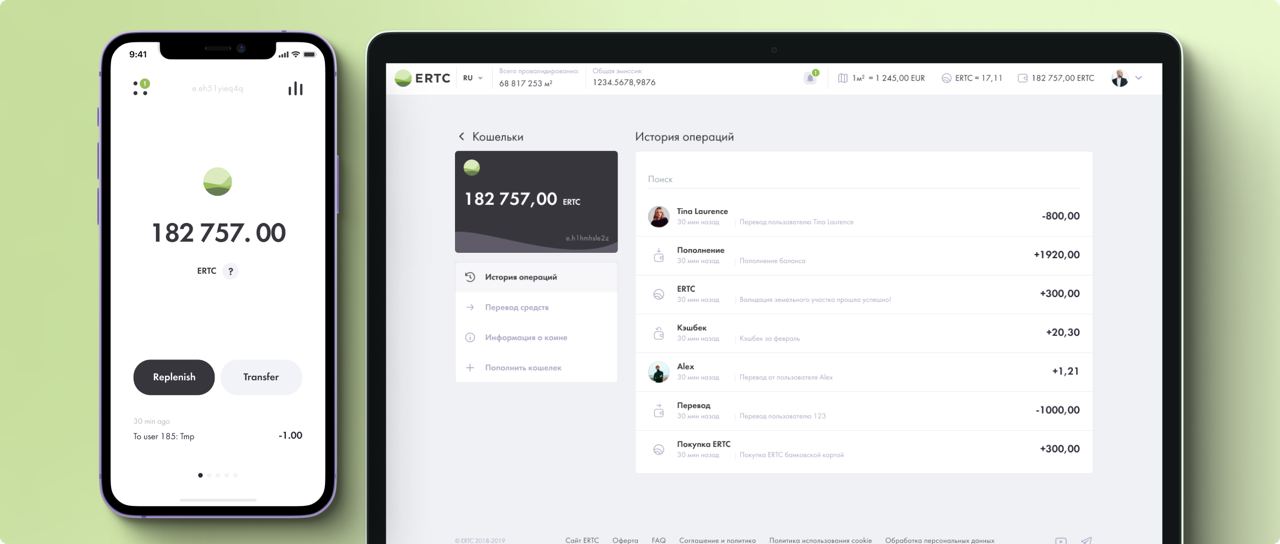Click the +1,21 amount from Alex
Screen dimensions: 1280x544
point(1065,372)
